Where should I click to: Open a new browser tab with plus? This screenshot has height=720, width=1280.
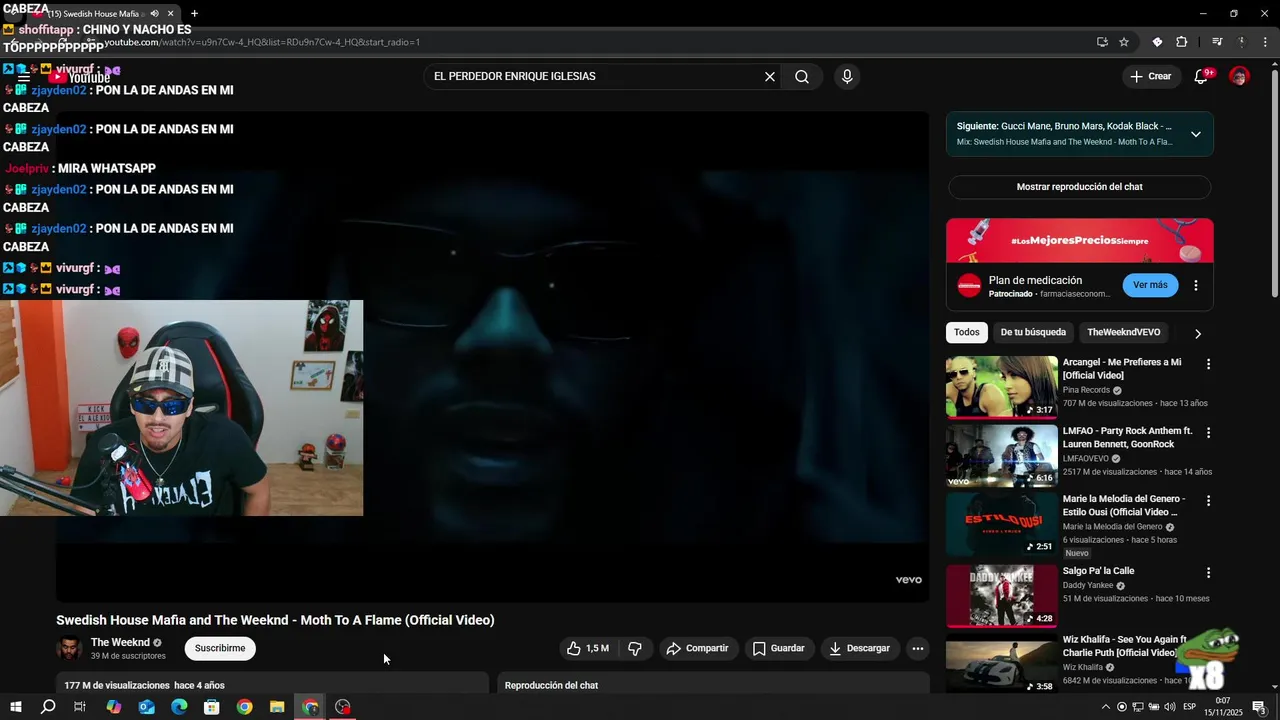tap(194, 14)
